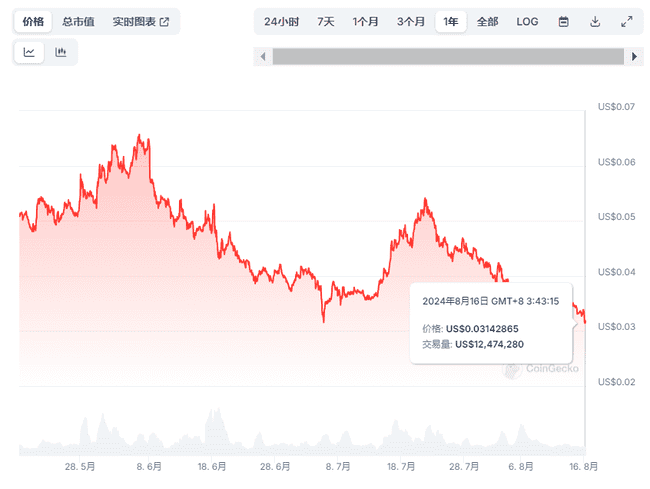Select the 总市值 tab
Image resolution: width=650 pixels, height=489 pixels.
[78, 21]
